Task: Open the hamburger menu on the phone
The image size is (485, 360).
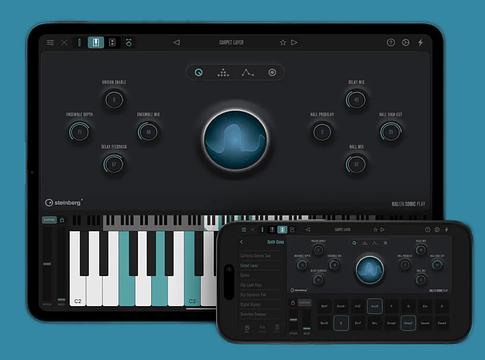Action: (244, 230)
